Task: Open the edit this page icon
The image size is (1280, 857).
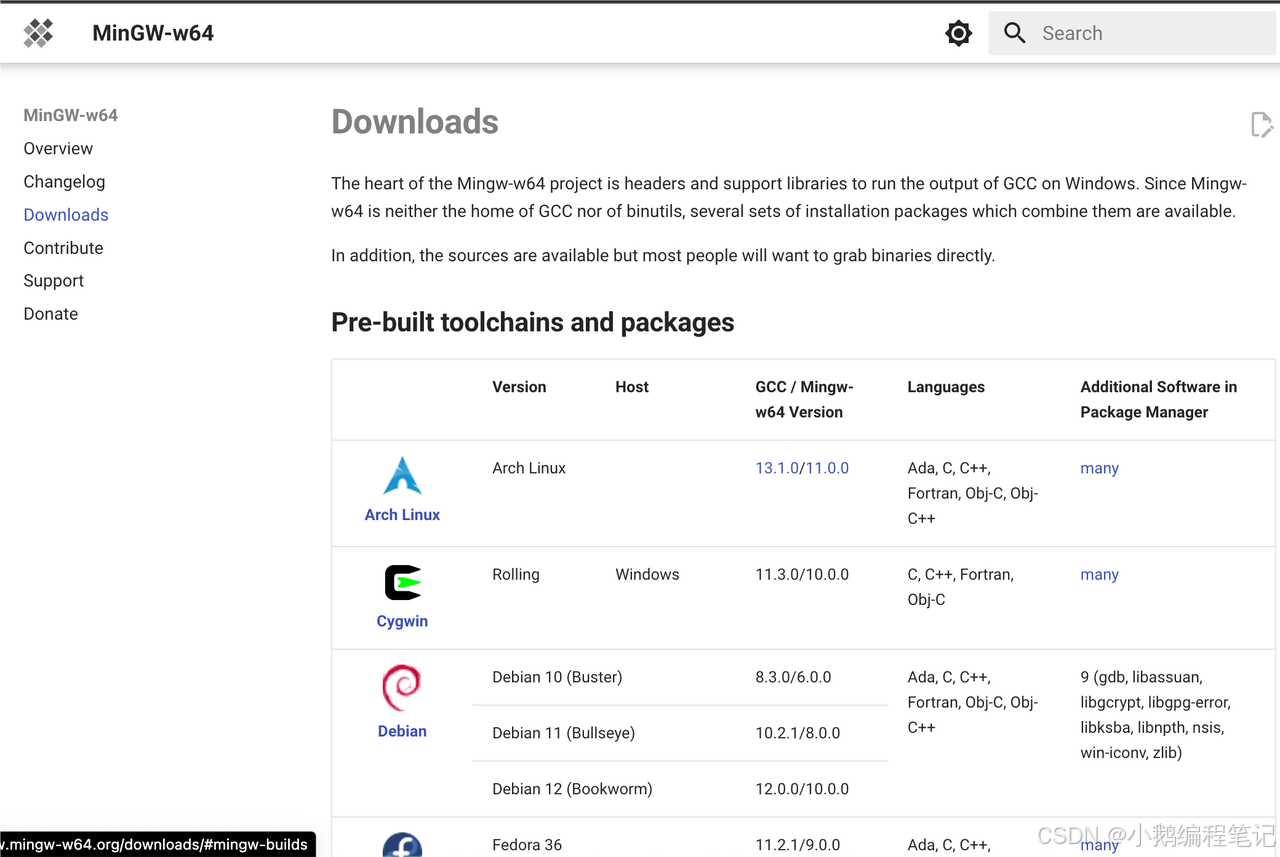Action: [x=1262, y=124]
